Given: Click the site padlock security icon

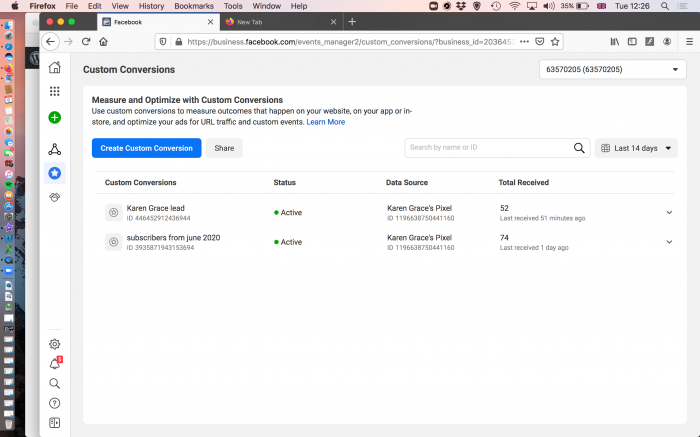Looking at the screenshot, I should click(179, 42).
